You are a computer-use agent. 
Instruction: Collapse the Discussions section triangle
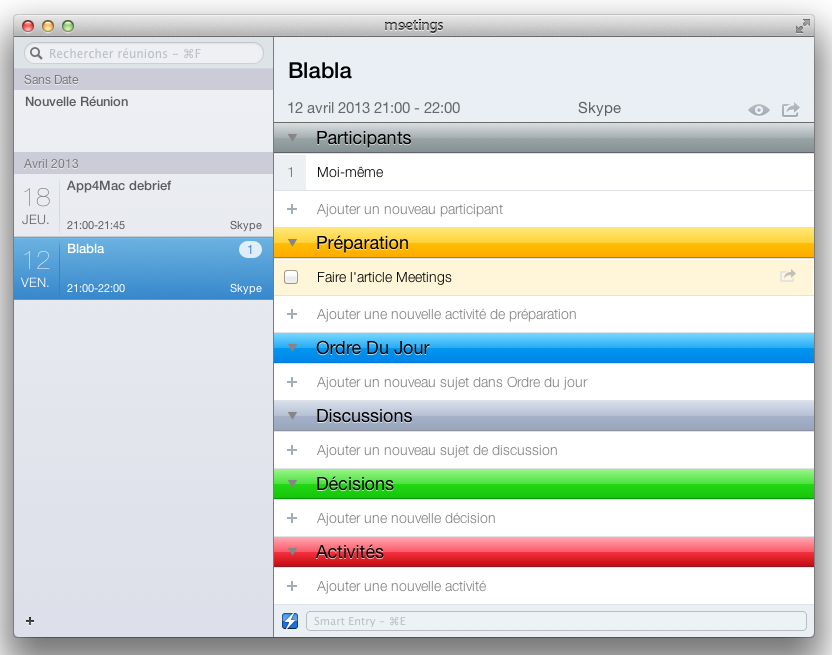[x=292, y=415]
